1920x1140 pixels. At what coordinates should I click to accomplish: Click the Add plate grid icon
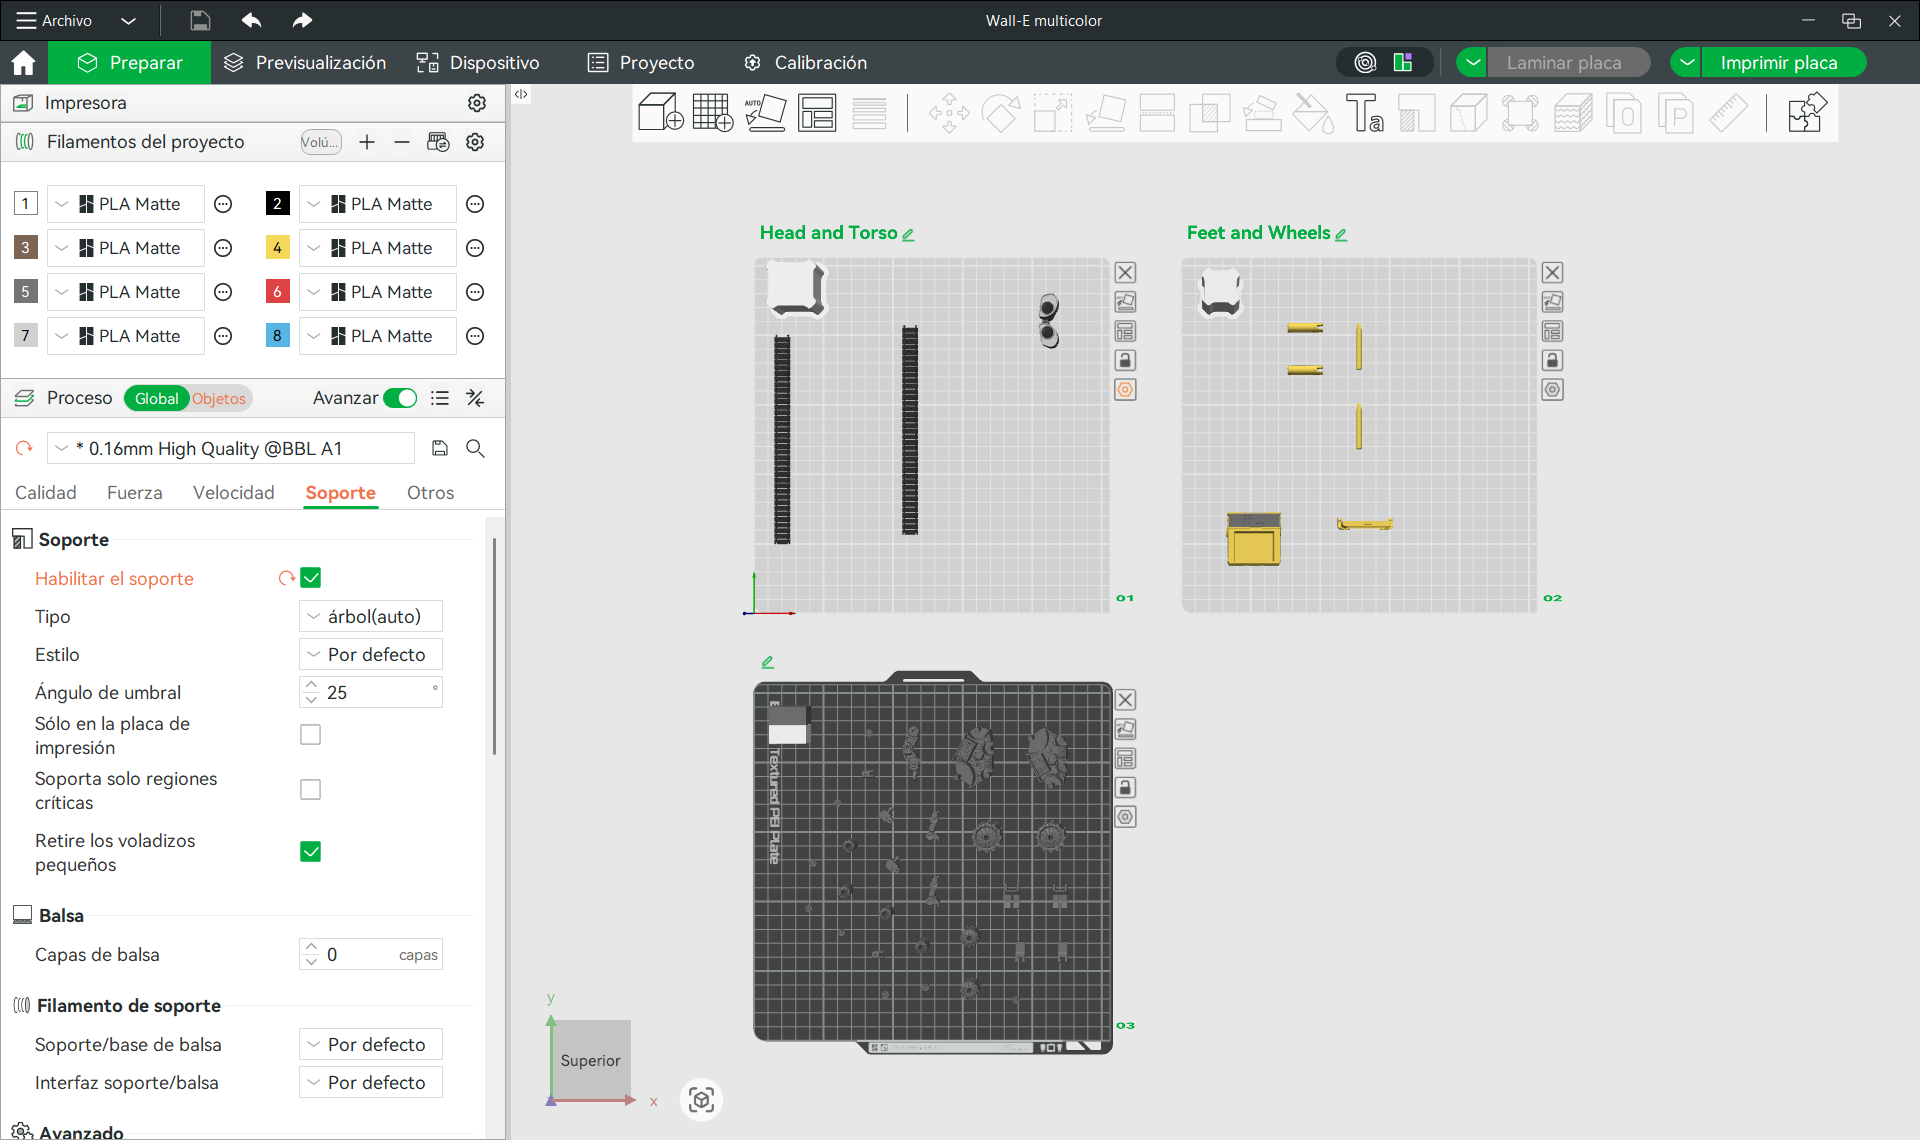(712, 113)
